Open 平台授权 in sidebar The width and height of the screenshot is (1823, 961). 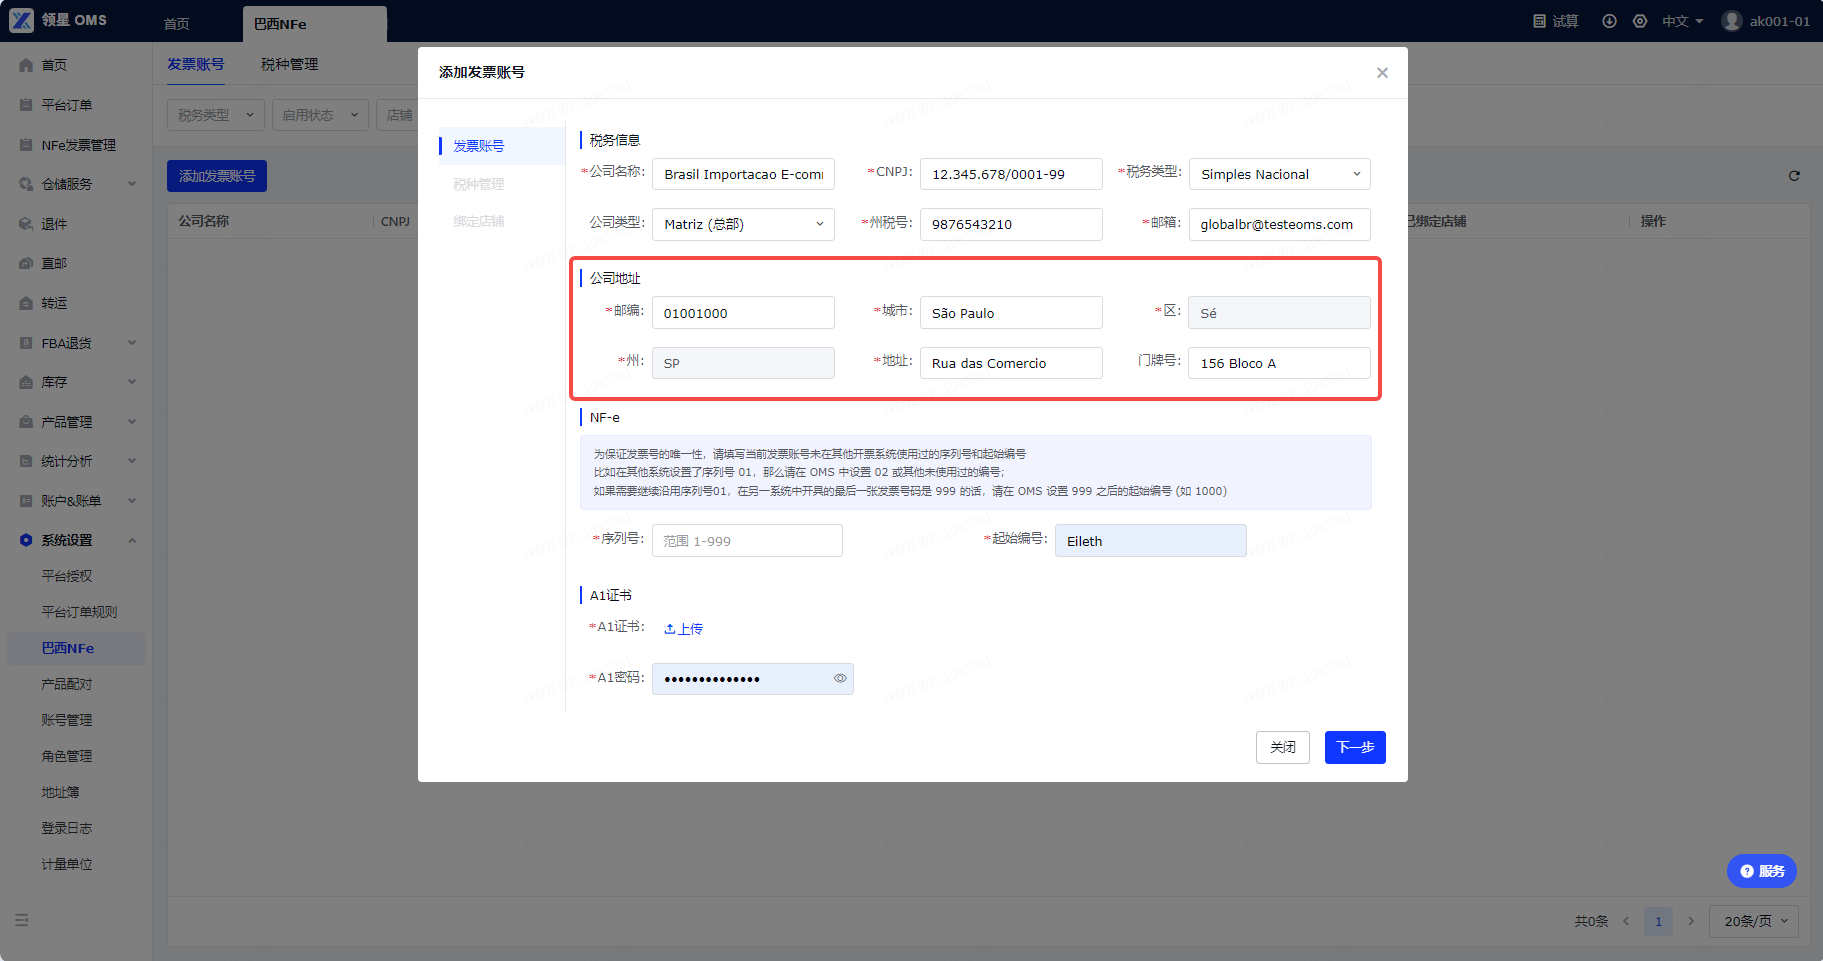point(67,576)
